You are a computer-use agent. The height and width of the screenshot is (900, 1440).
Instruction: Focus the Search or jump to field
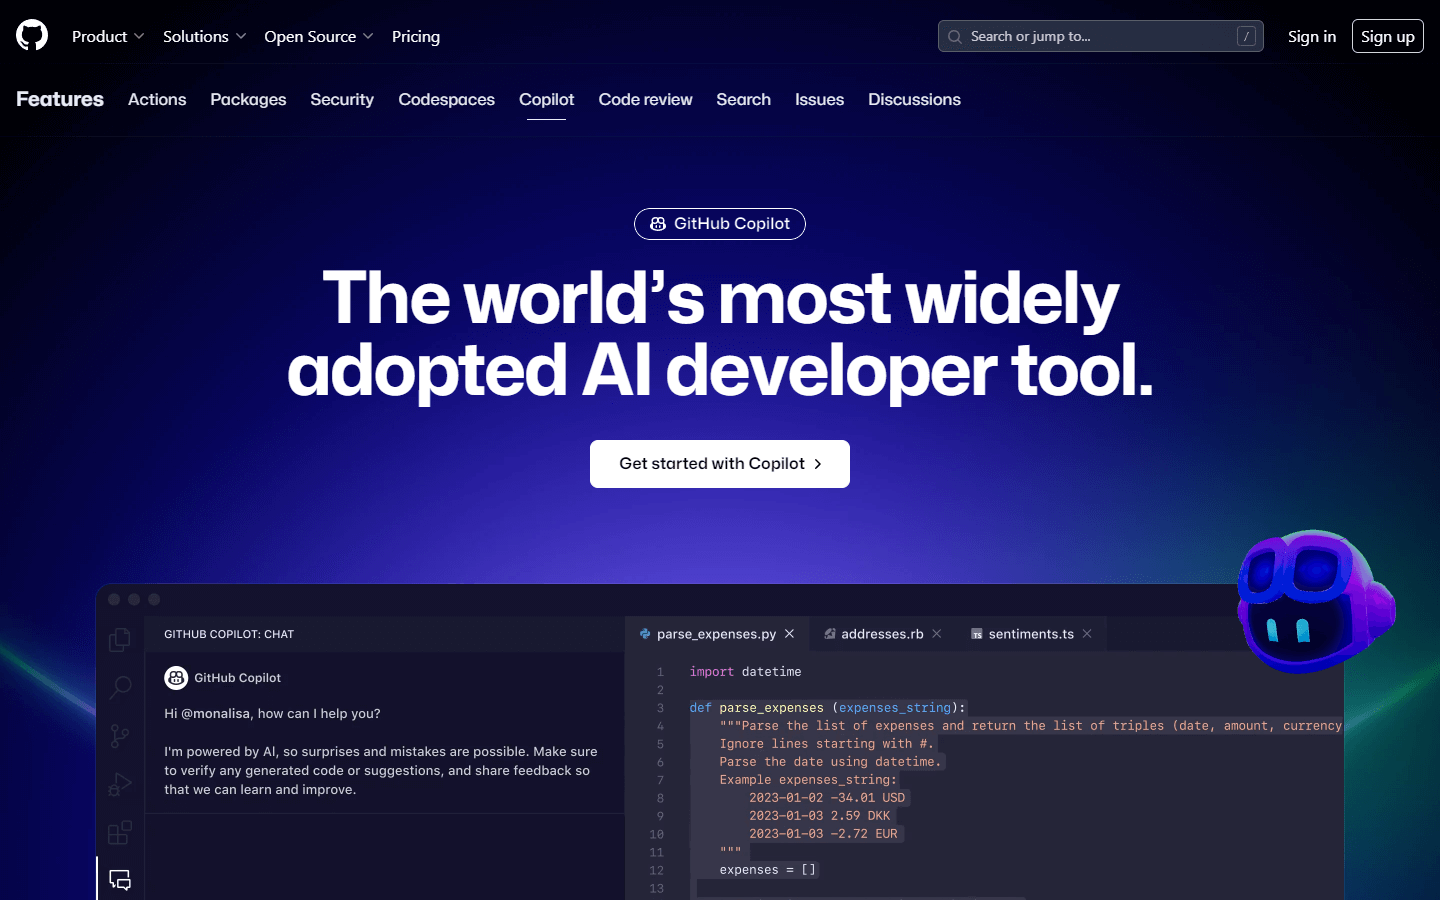(x=1101, y=36)
